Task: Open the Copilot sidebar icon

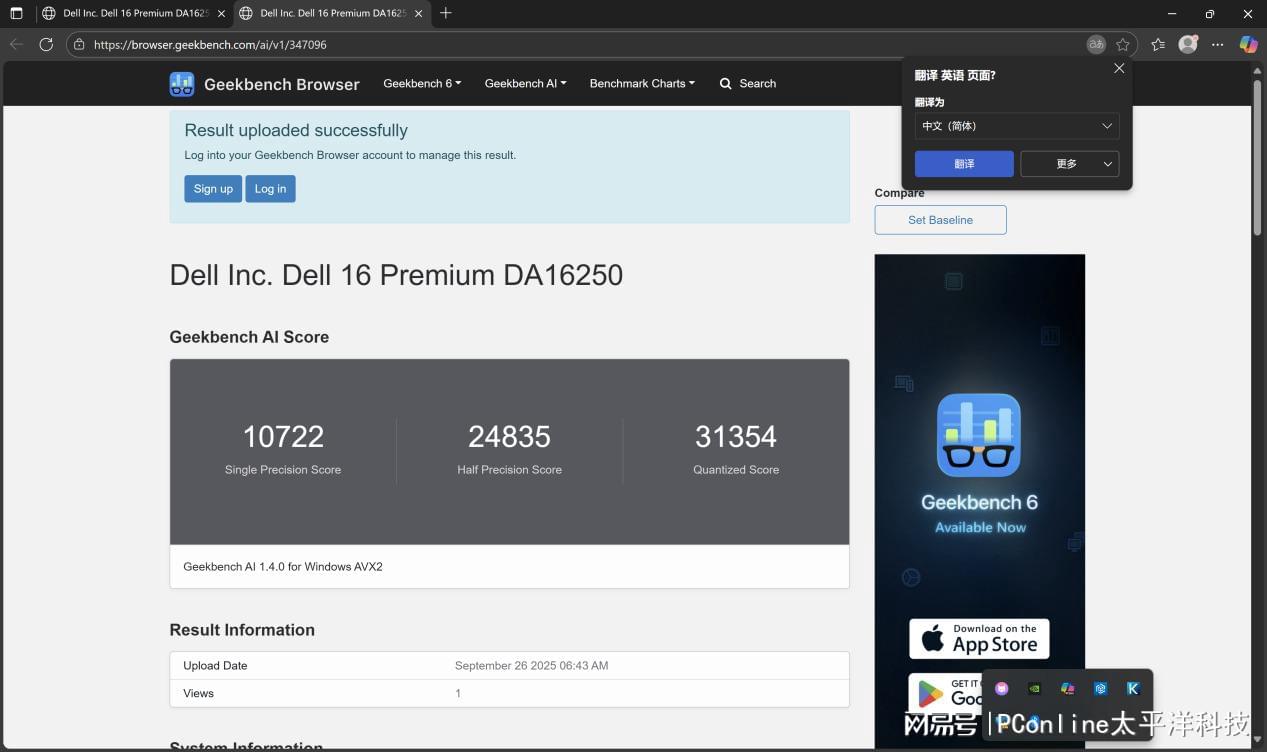Action: (x=1248, y=44)
